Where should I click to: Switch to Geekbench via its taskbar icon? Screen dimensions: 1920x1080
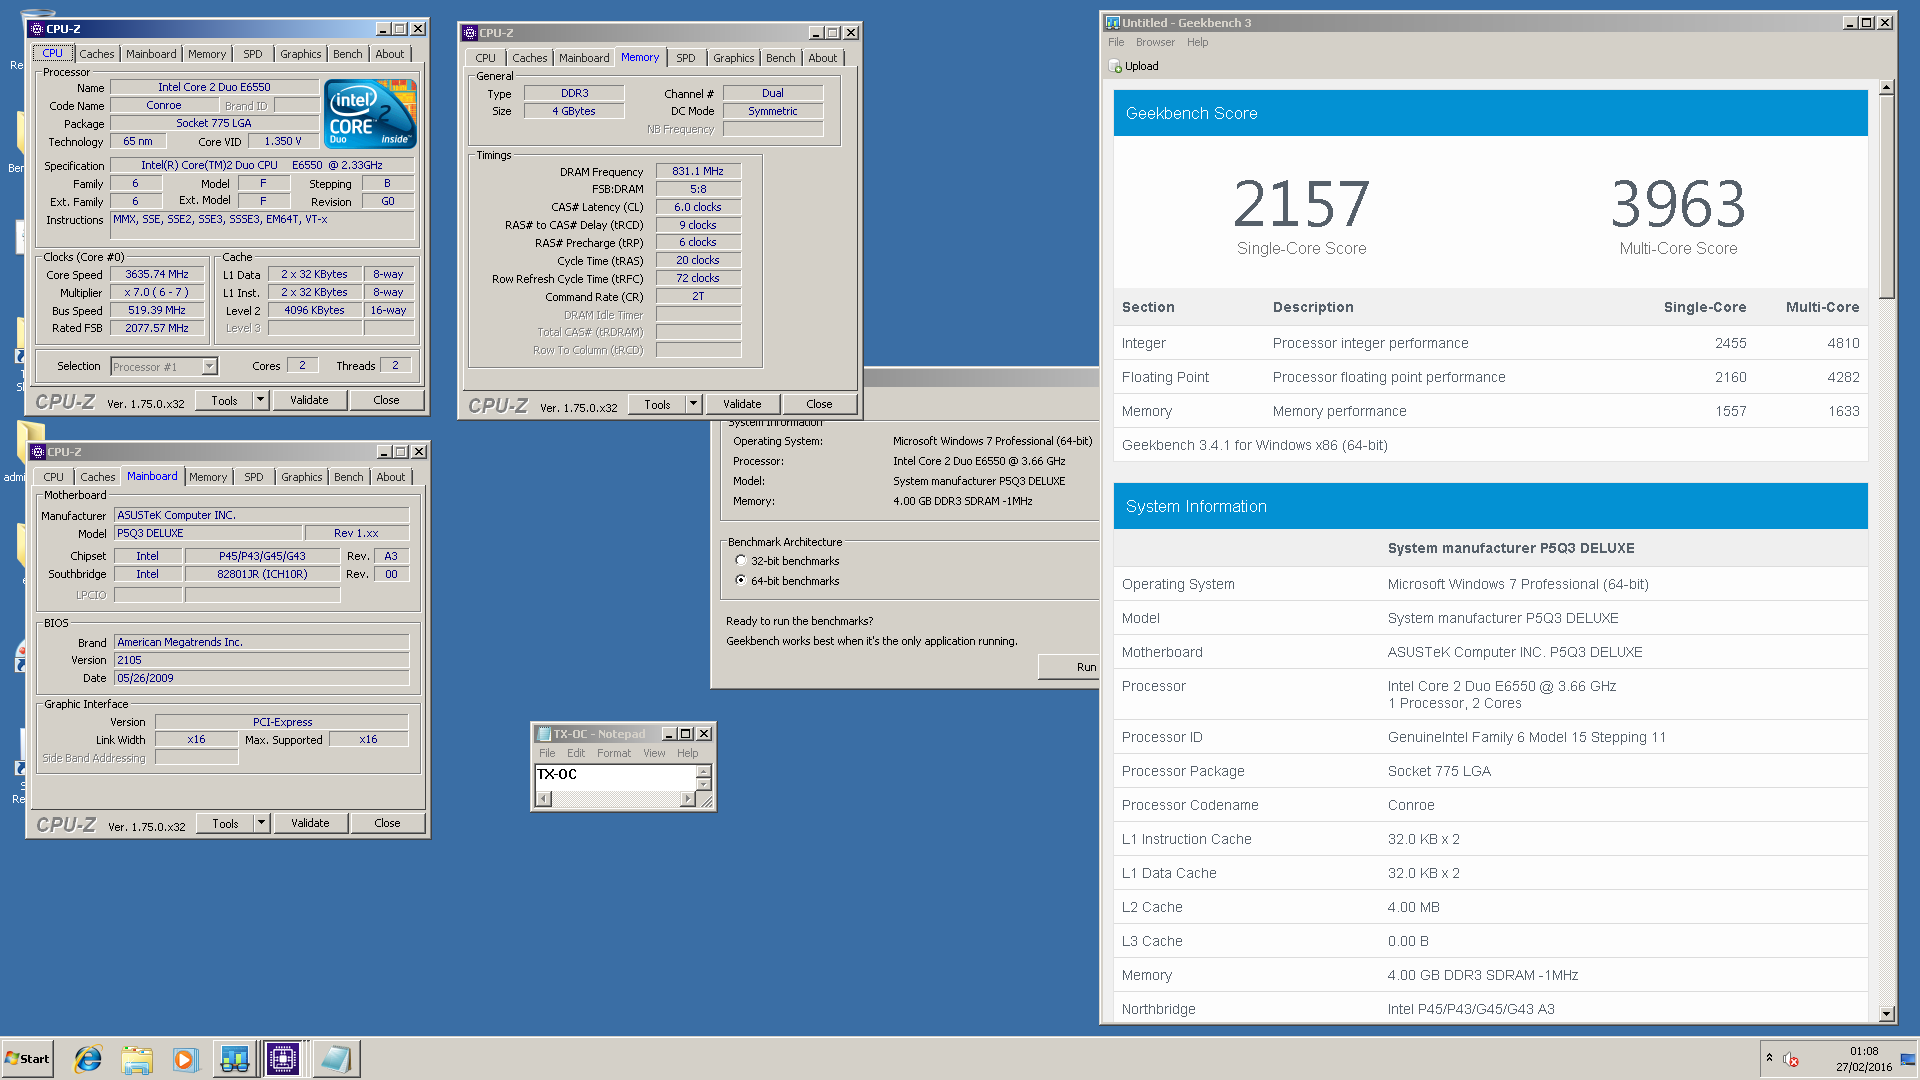234,1059
